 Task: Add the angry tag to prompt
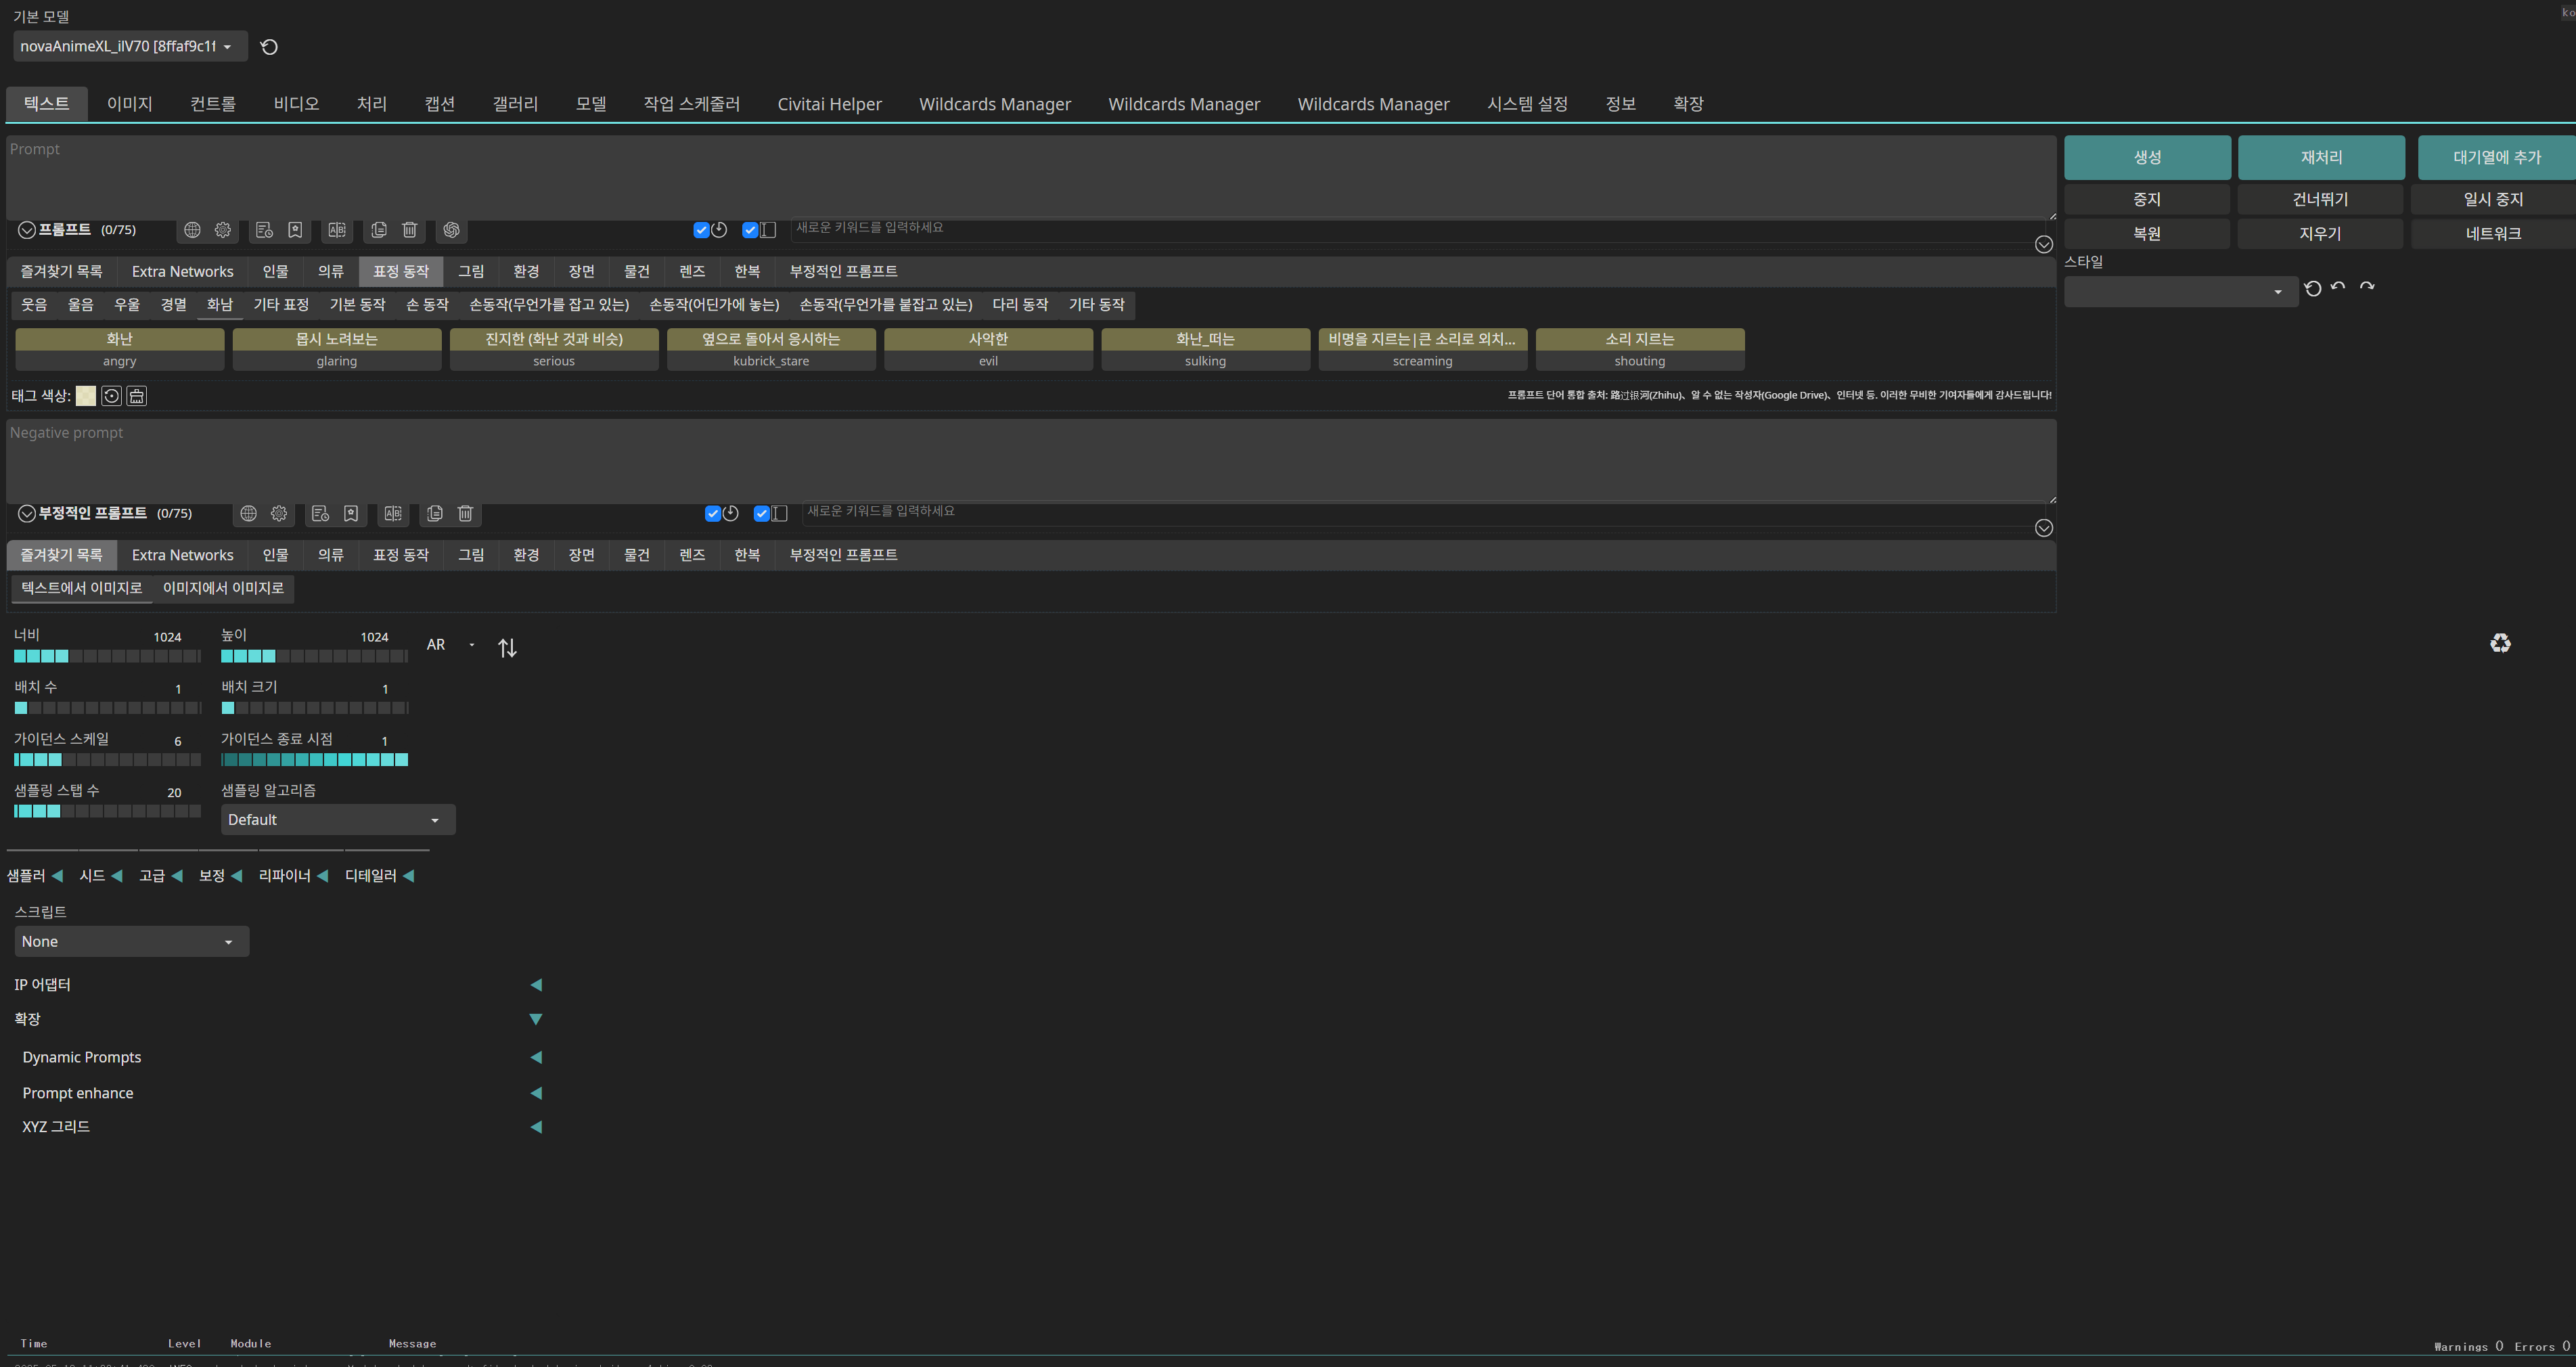point(119,349)
